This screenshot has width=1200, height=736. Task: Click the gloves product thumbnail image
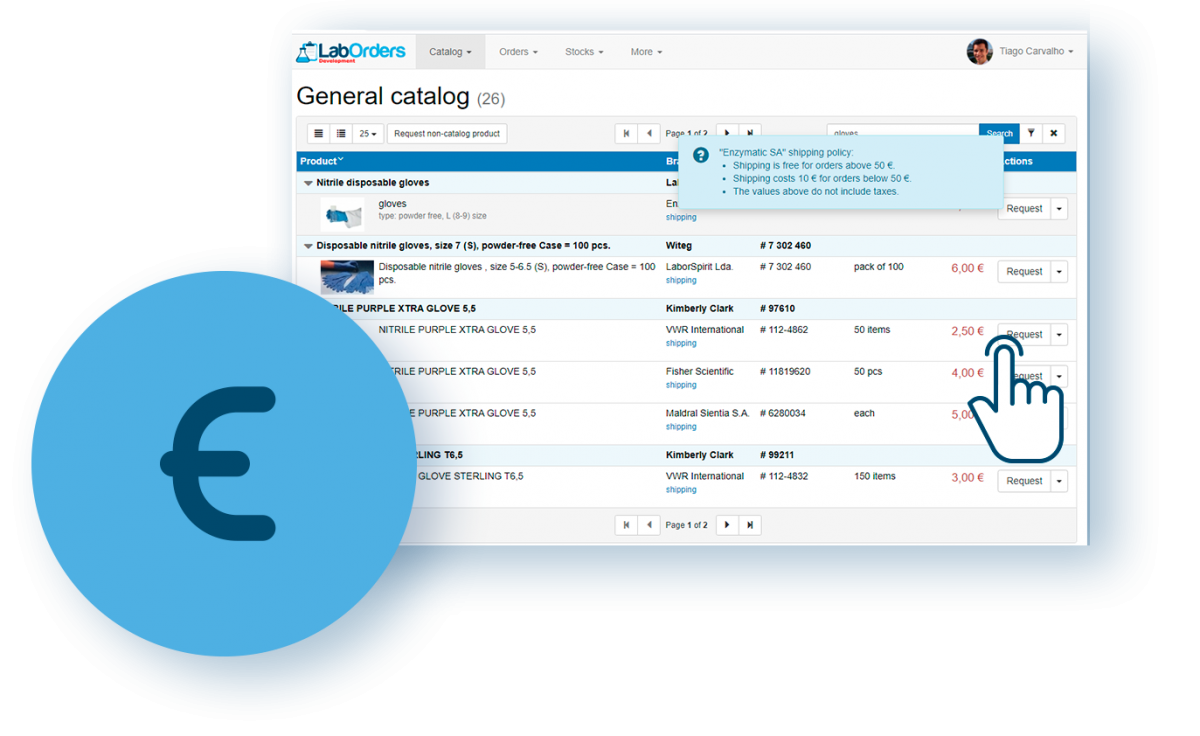tap(345, 214)
